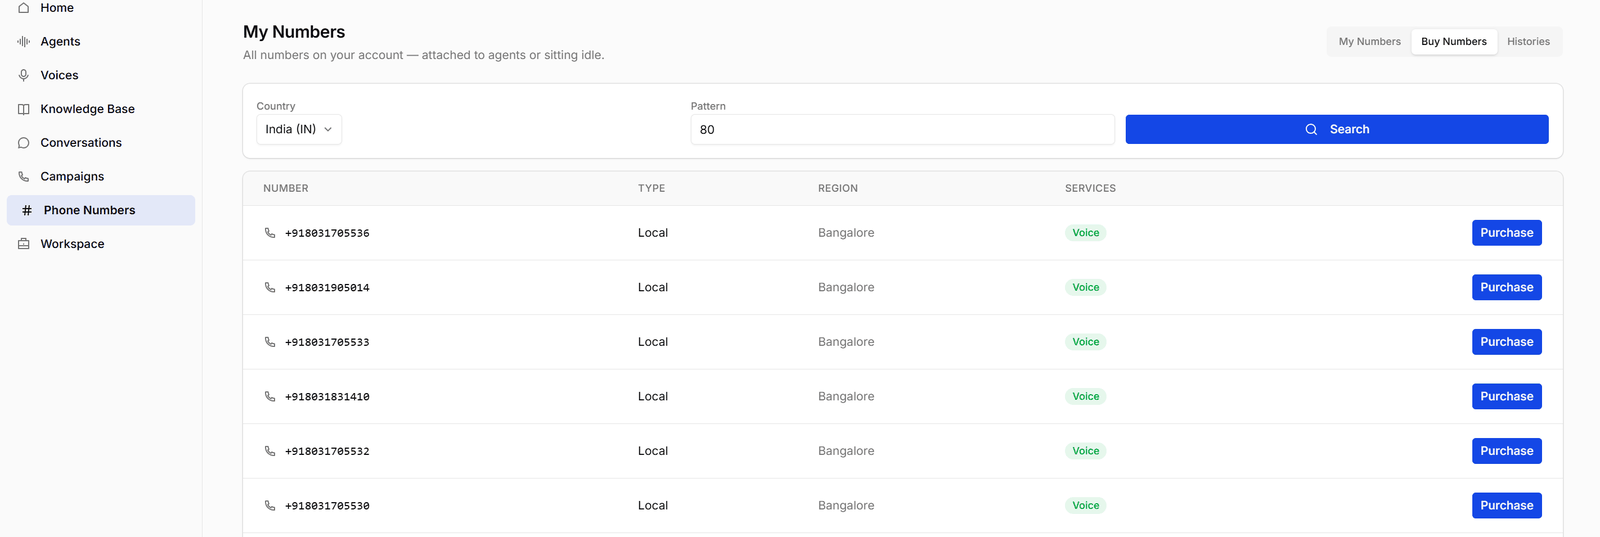
Task: Click the Voice badge for +918031705532
Action: [x=1085, y=451]
